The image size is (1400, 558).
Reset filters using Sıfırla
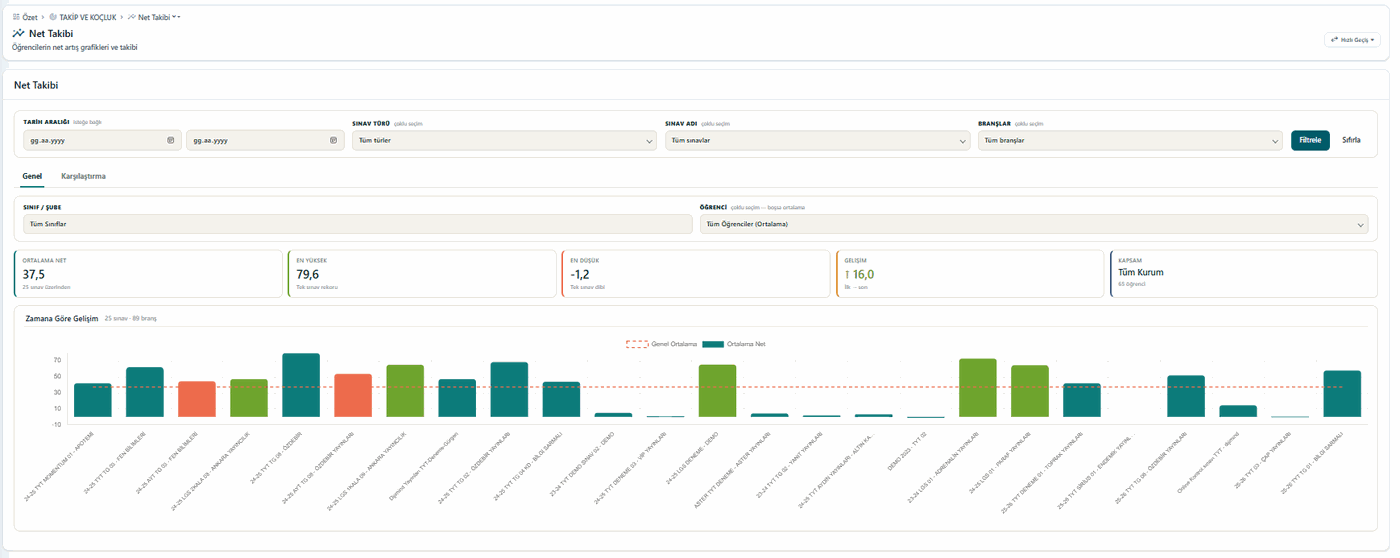[1351, 140]
